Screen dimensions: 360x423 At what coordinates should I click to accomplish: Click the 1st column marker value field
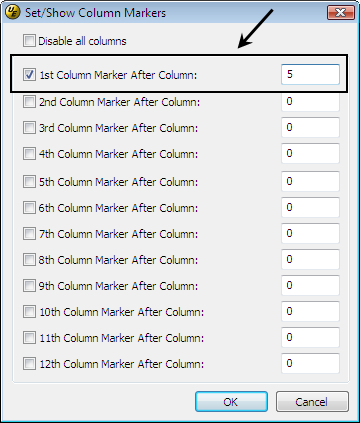[310, 74]
